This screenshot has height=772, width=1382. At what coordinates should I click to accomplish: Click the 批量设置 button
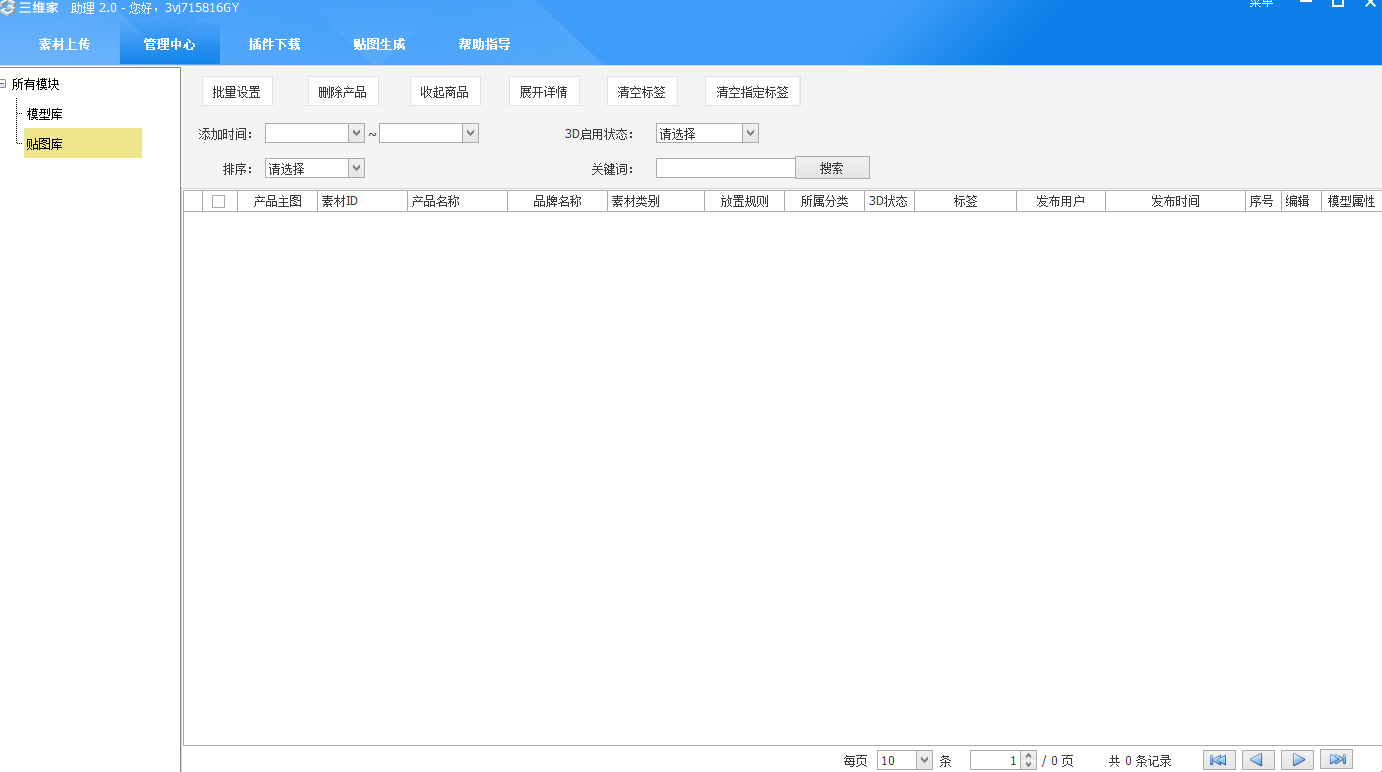[237, 92]
